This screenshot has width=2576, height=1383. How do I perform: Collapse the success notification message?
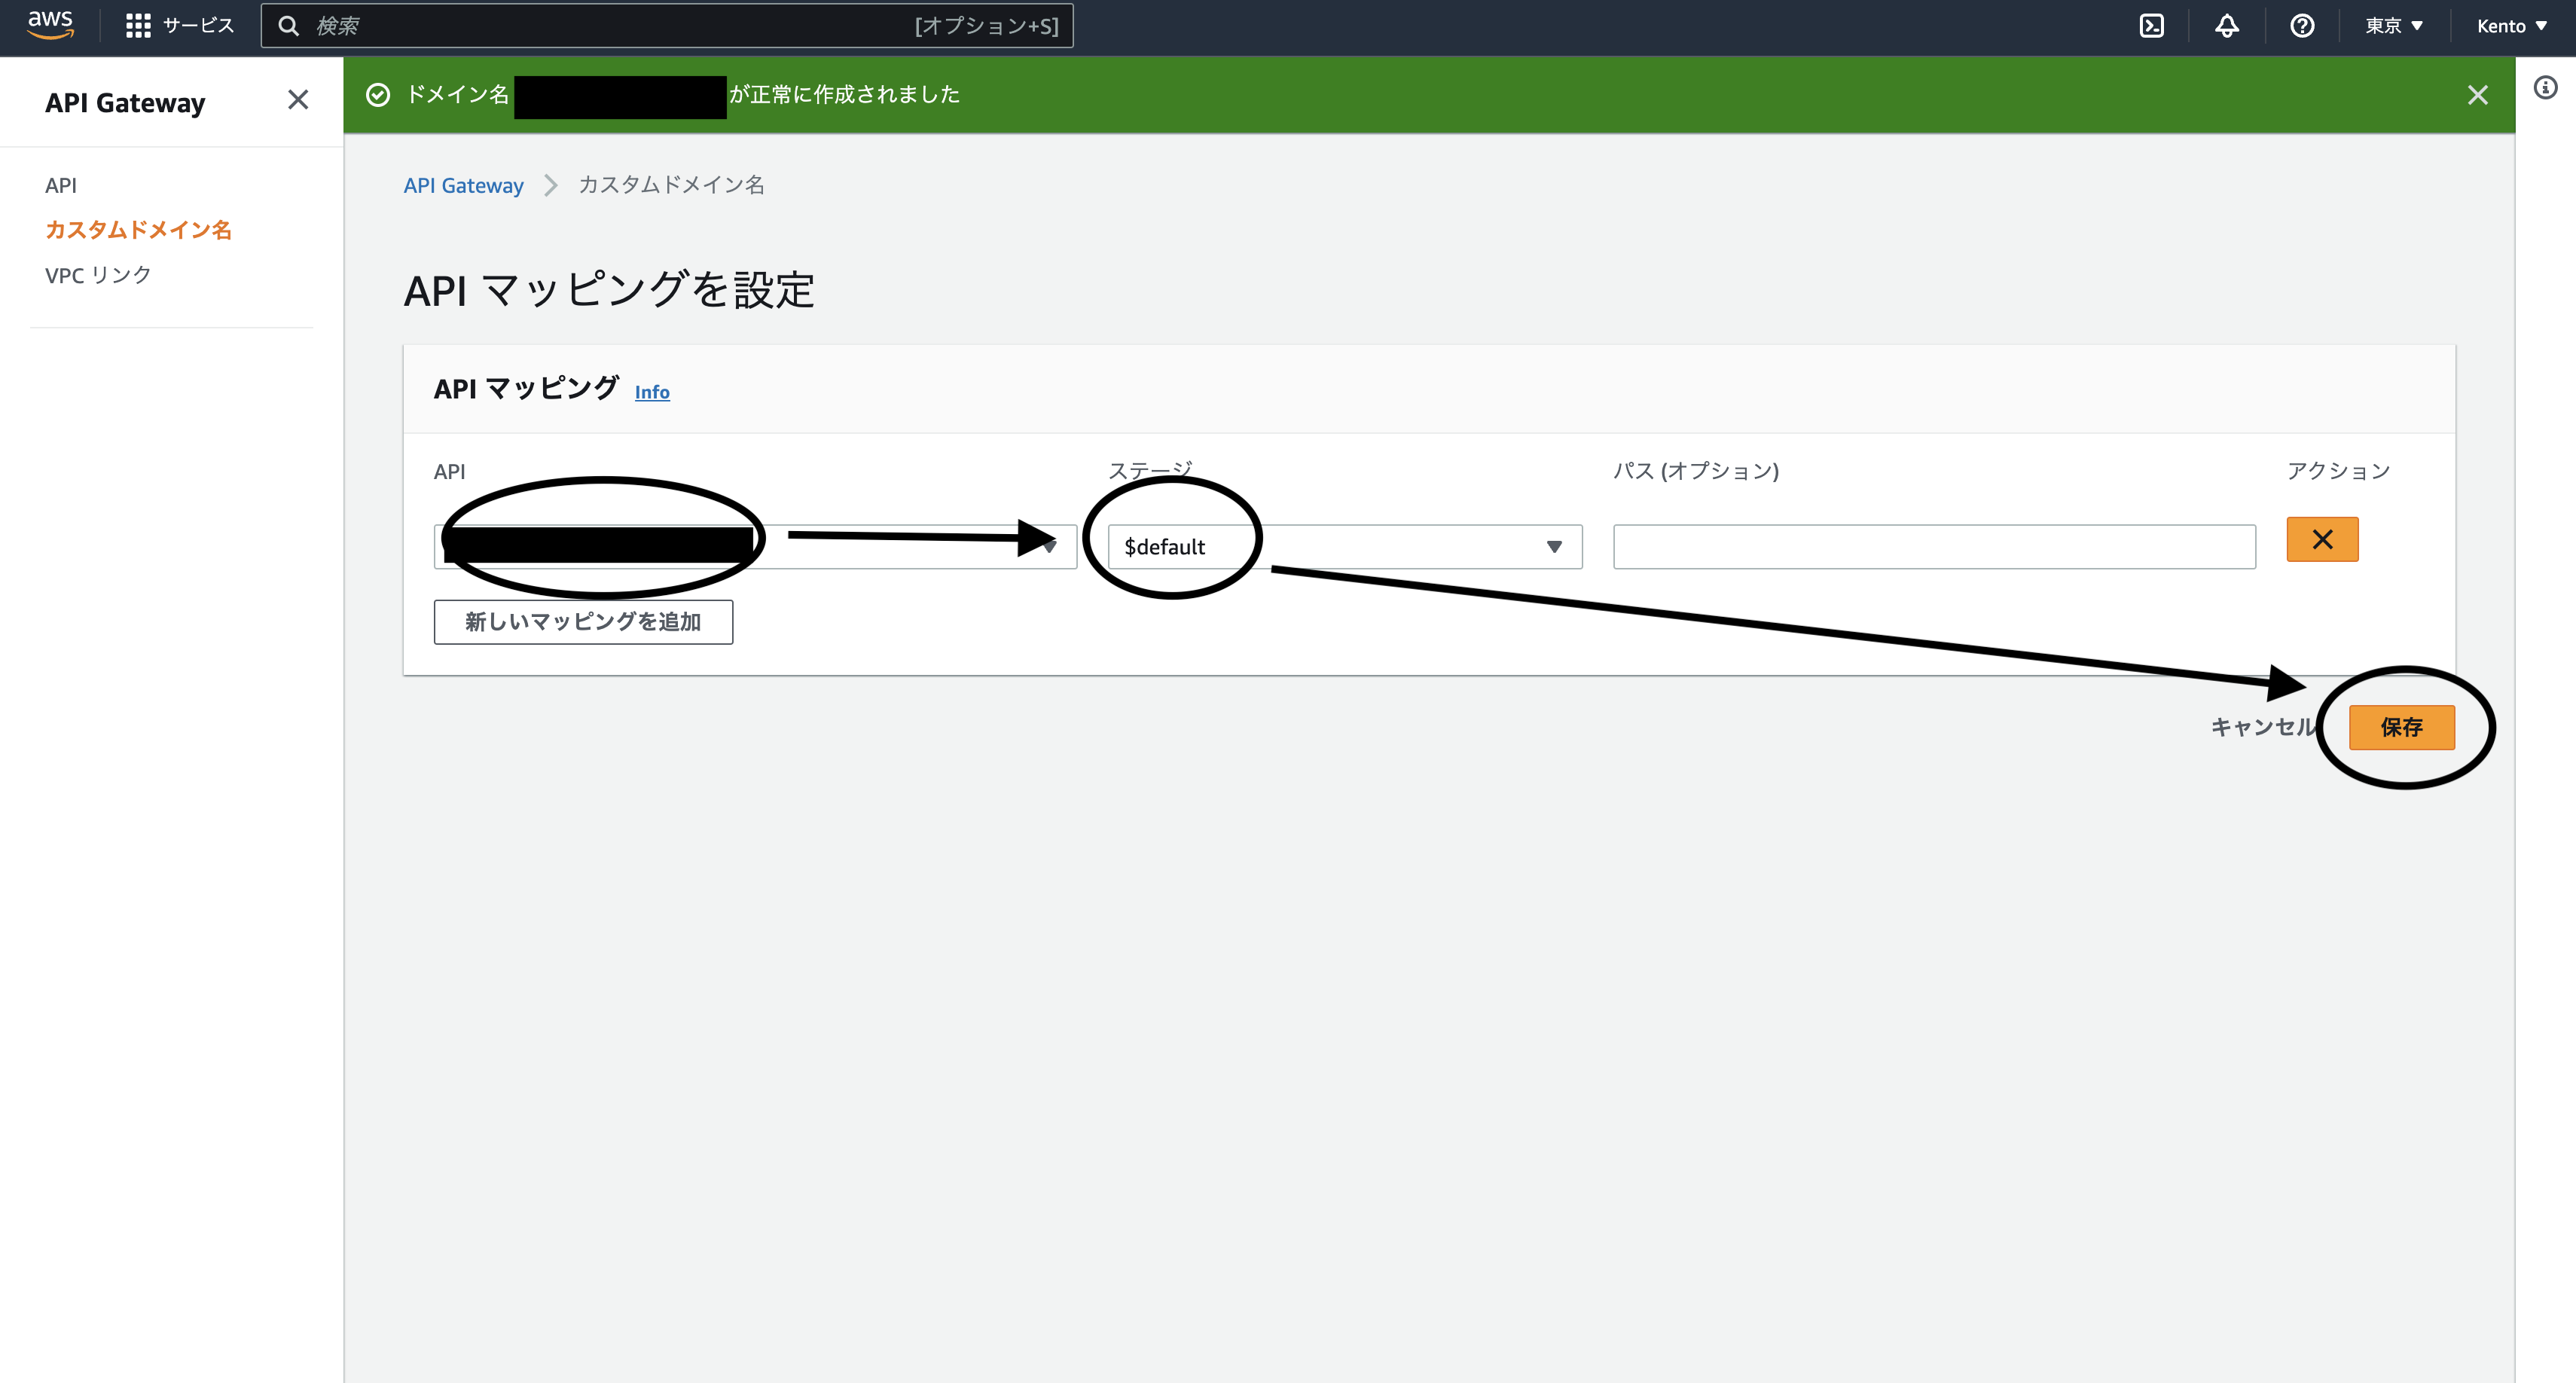(x=2478, y=95)
